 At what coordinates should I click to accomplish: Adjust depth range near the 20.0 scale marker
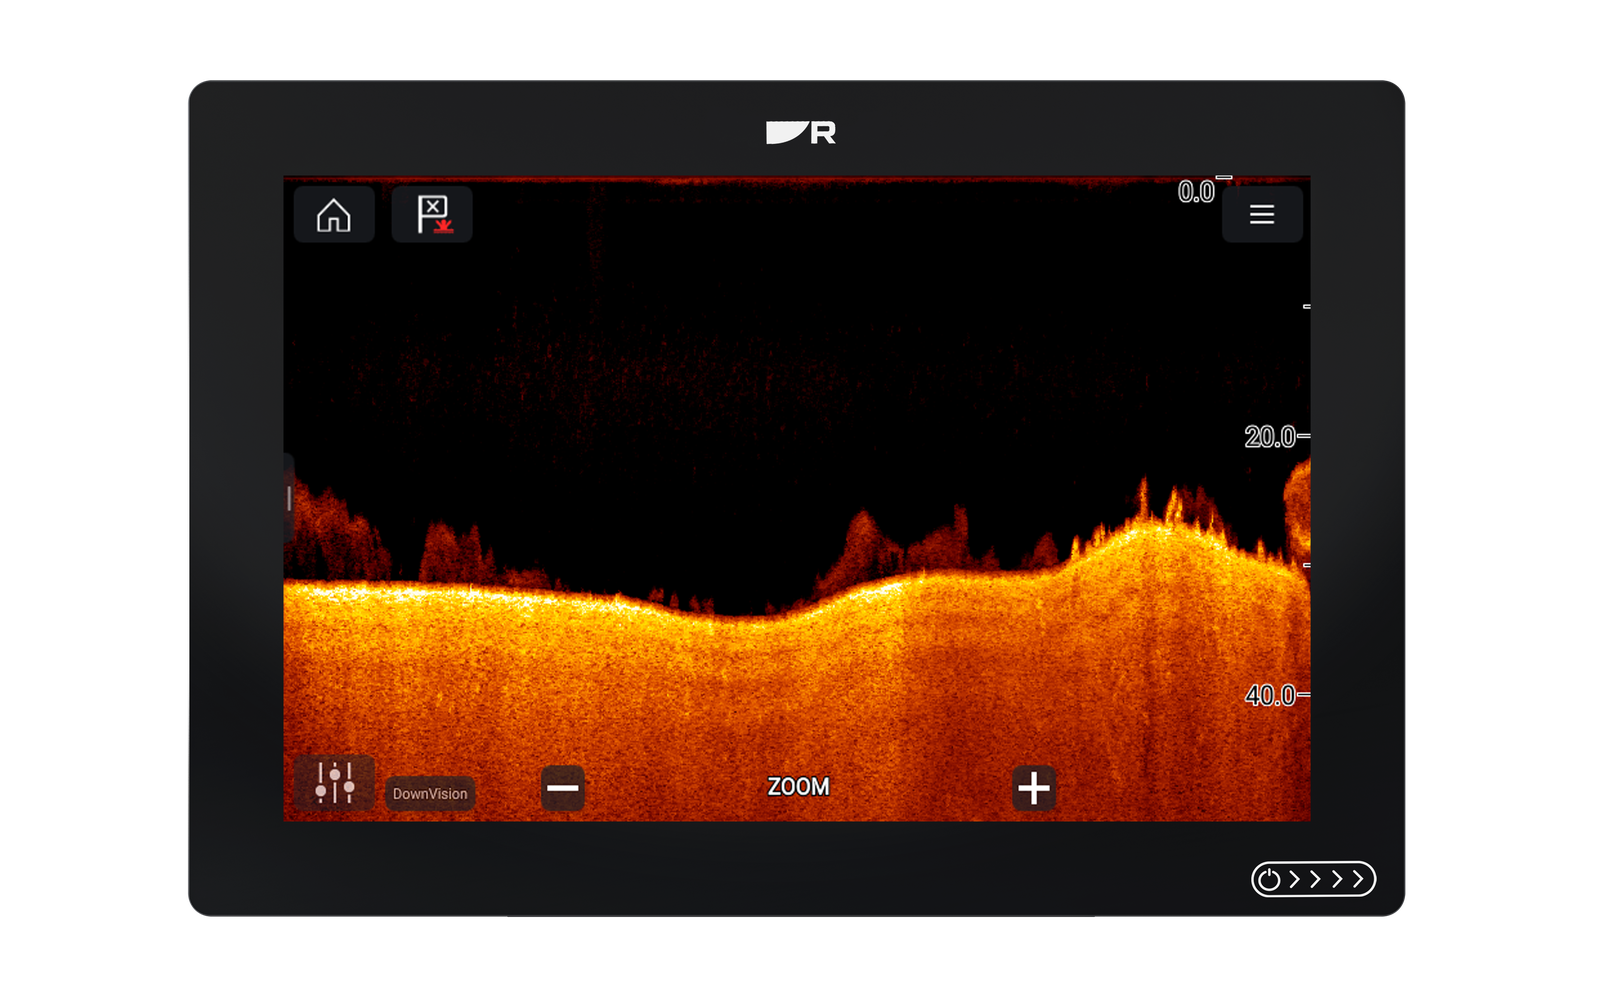(x=1271, y=434)
